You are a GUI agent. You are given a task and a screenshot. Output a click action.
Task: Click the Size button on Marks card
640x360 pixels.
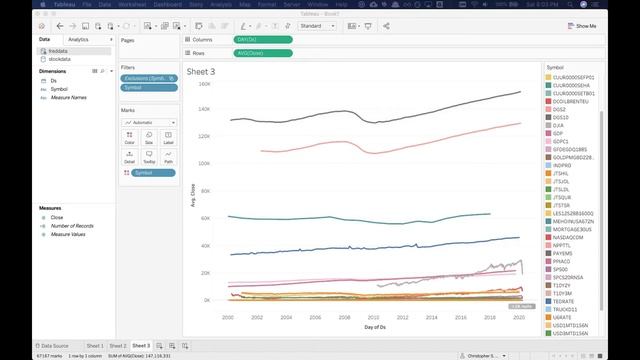149,138
